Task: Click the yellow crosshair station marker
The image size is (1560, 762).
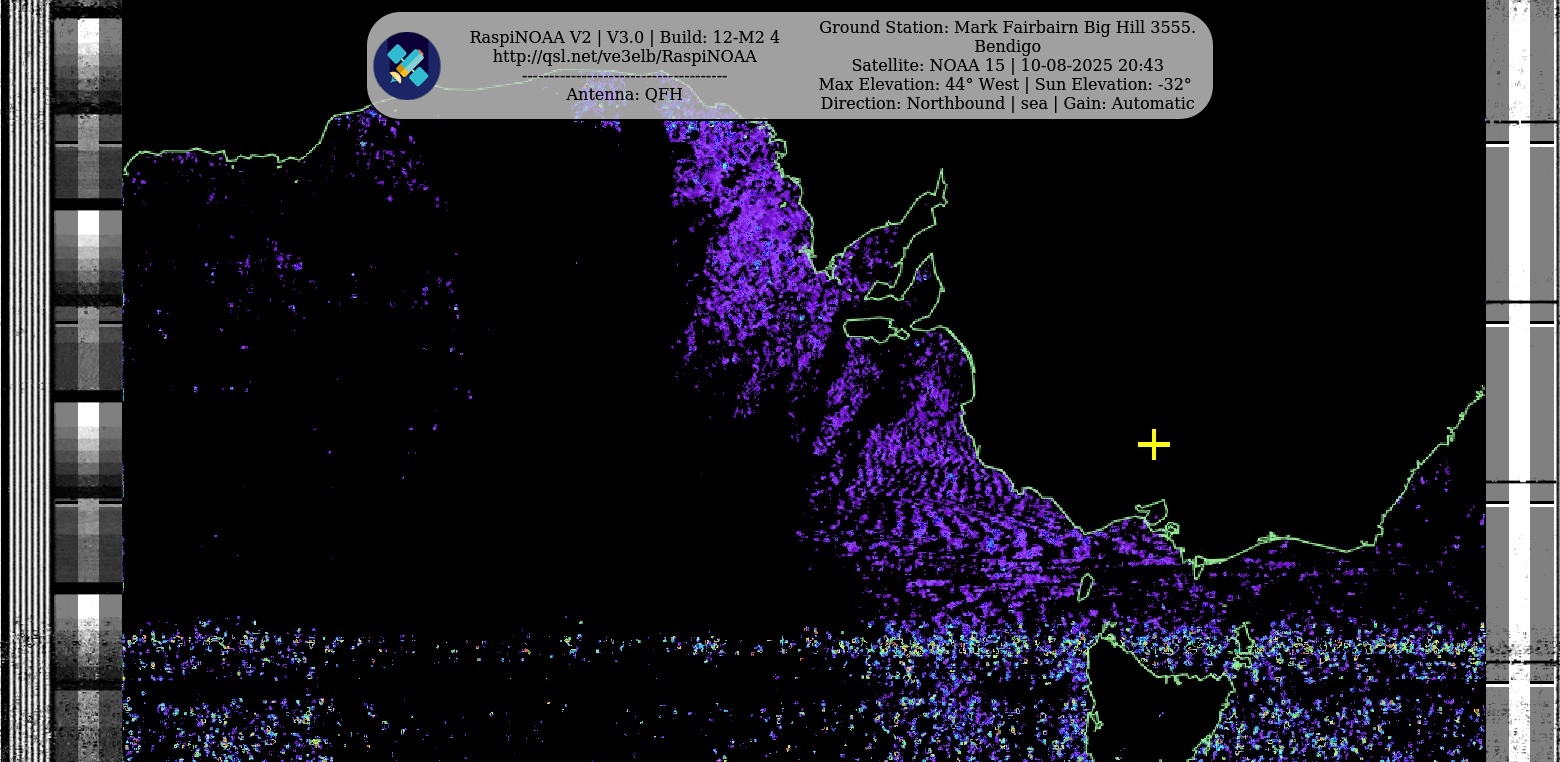Action: click(1154, 445)
